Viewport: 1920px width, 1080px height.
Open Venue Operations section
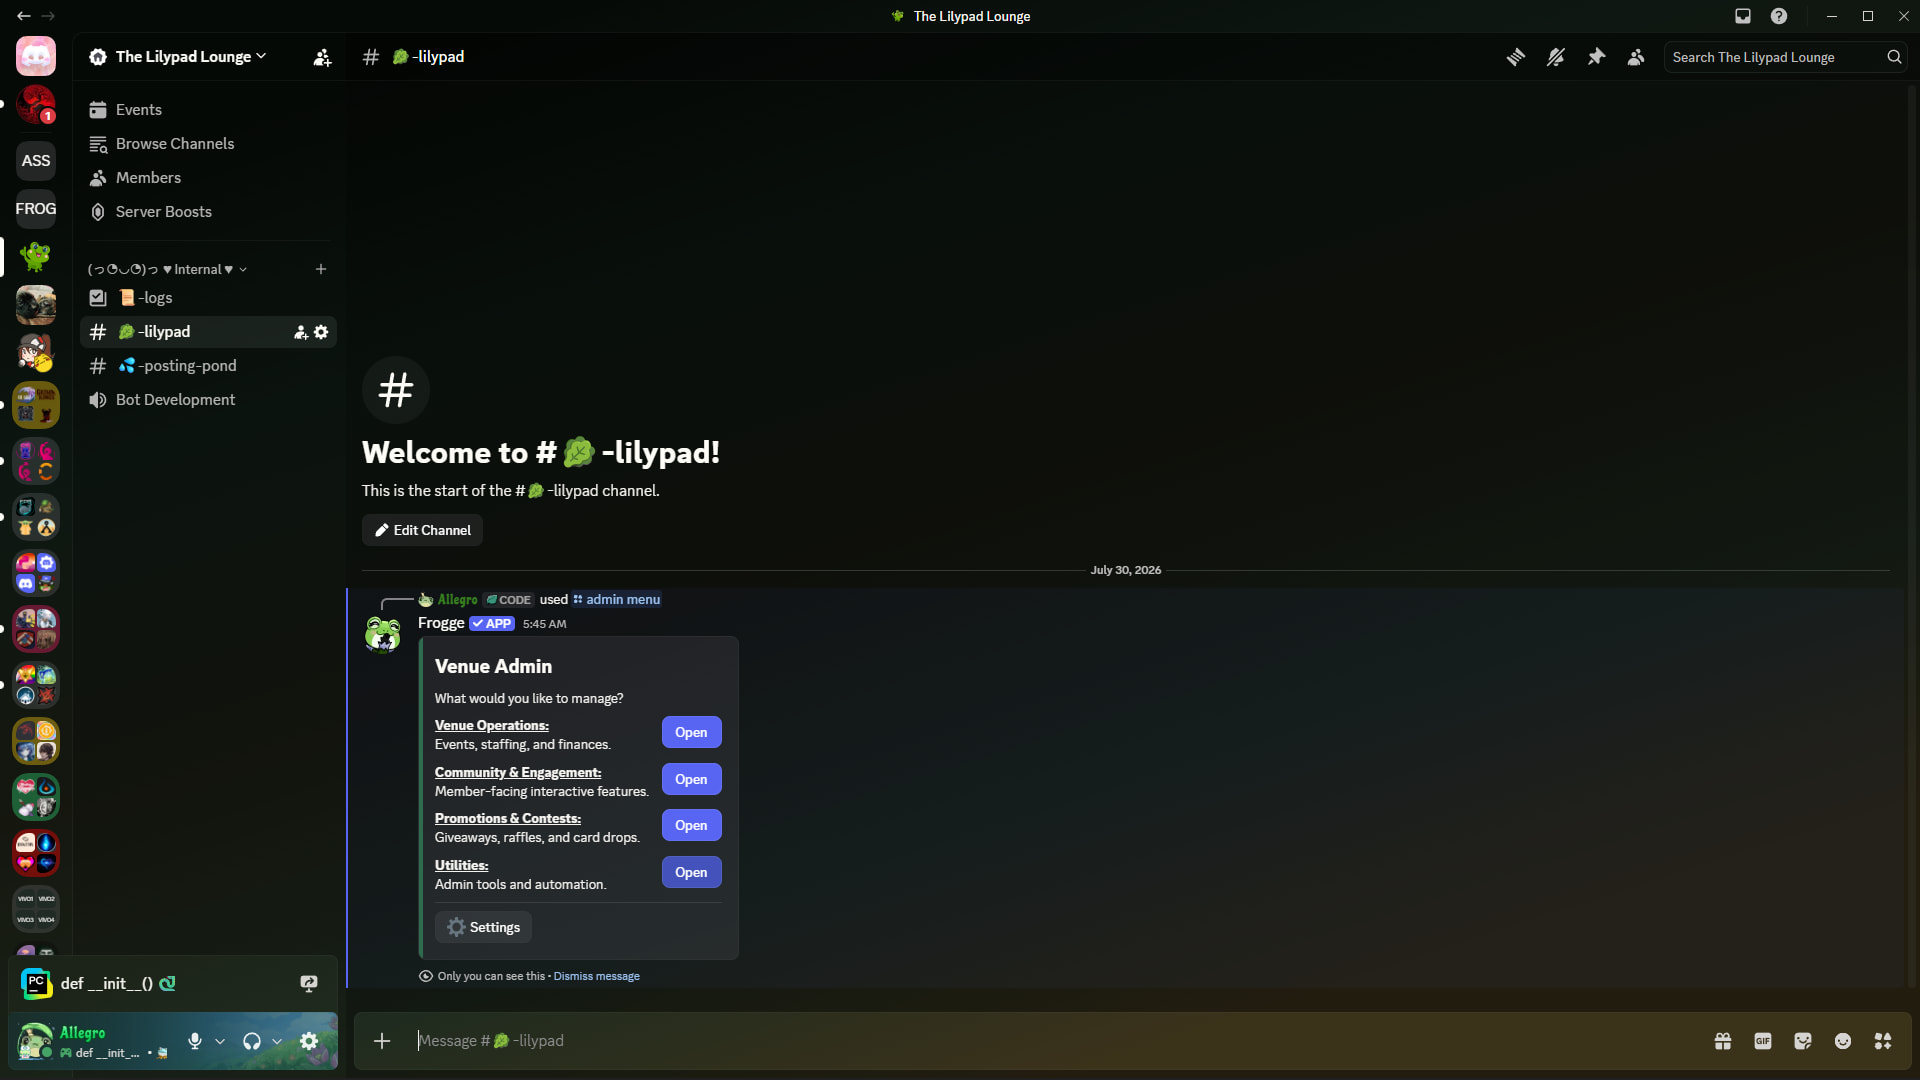(691, 732)
